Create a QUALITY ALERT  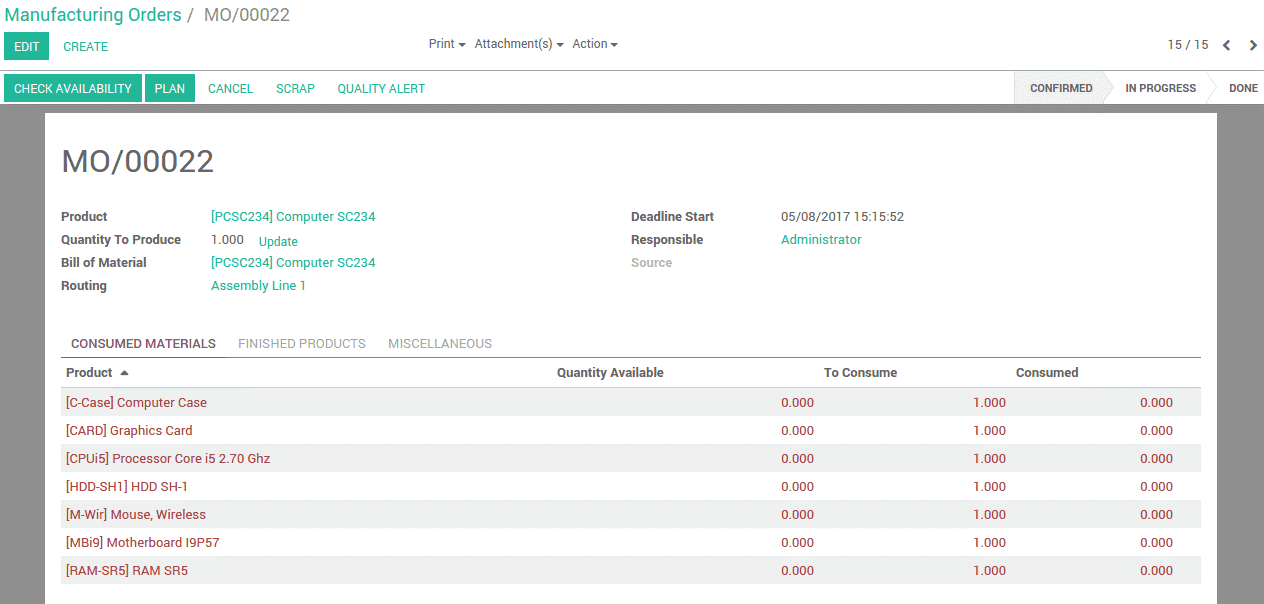381,88
